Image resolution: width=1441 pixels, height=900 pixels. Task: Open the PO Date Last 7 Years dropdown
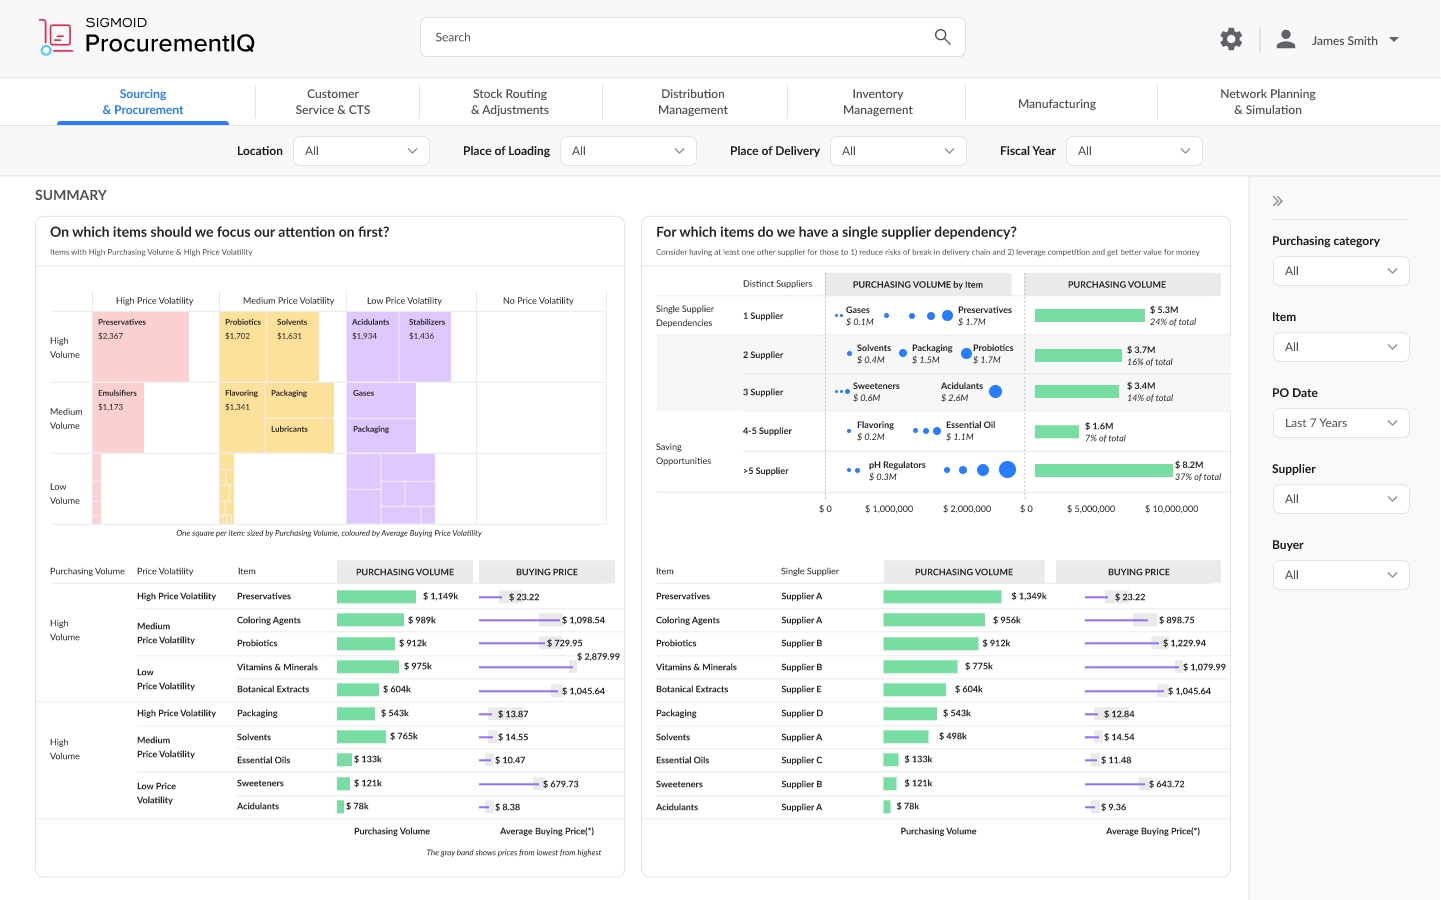tap(1340, 423)
